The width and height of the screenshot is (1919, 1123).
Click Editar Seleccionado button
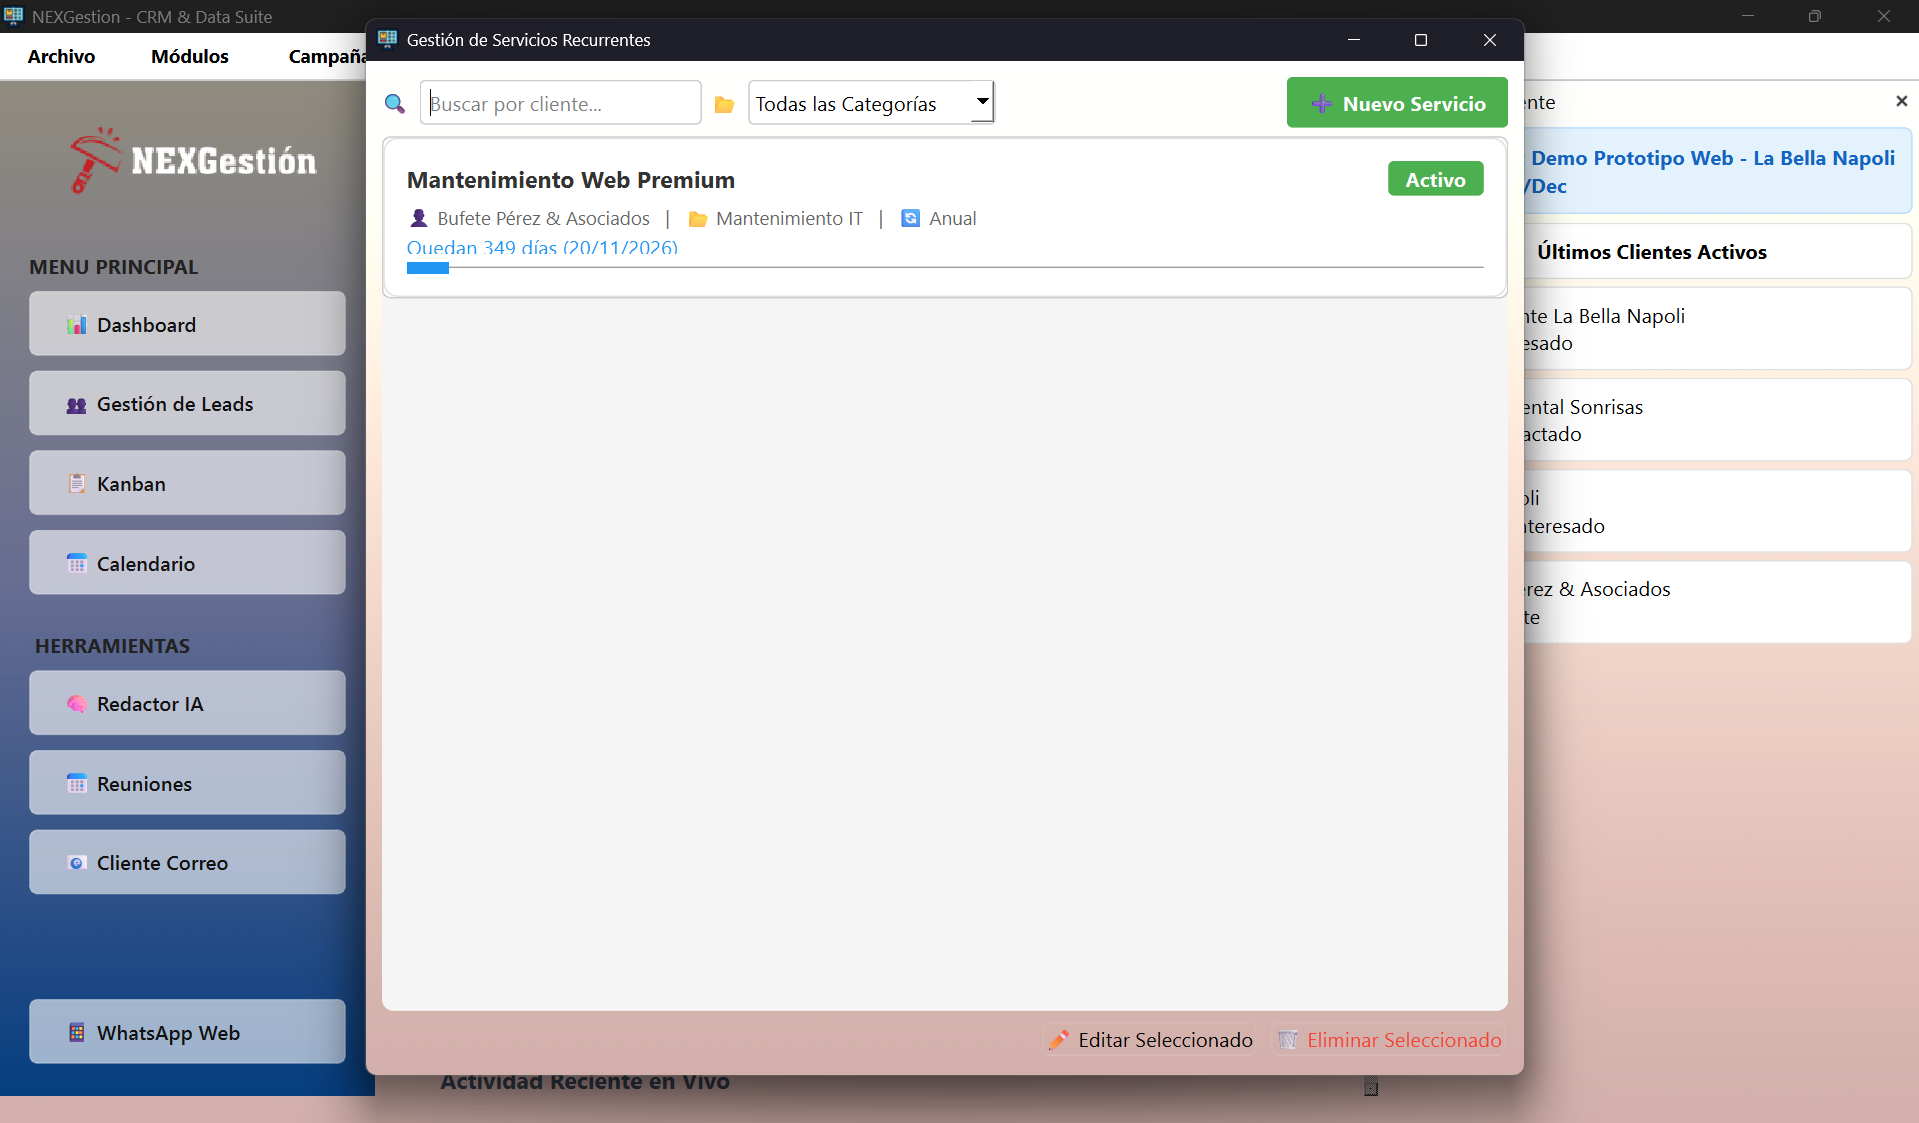click(x=1150, y=1040)
